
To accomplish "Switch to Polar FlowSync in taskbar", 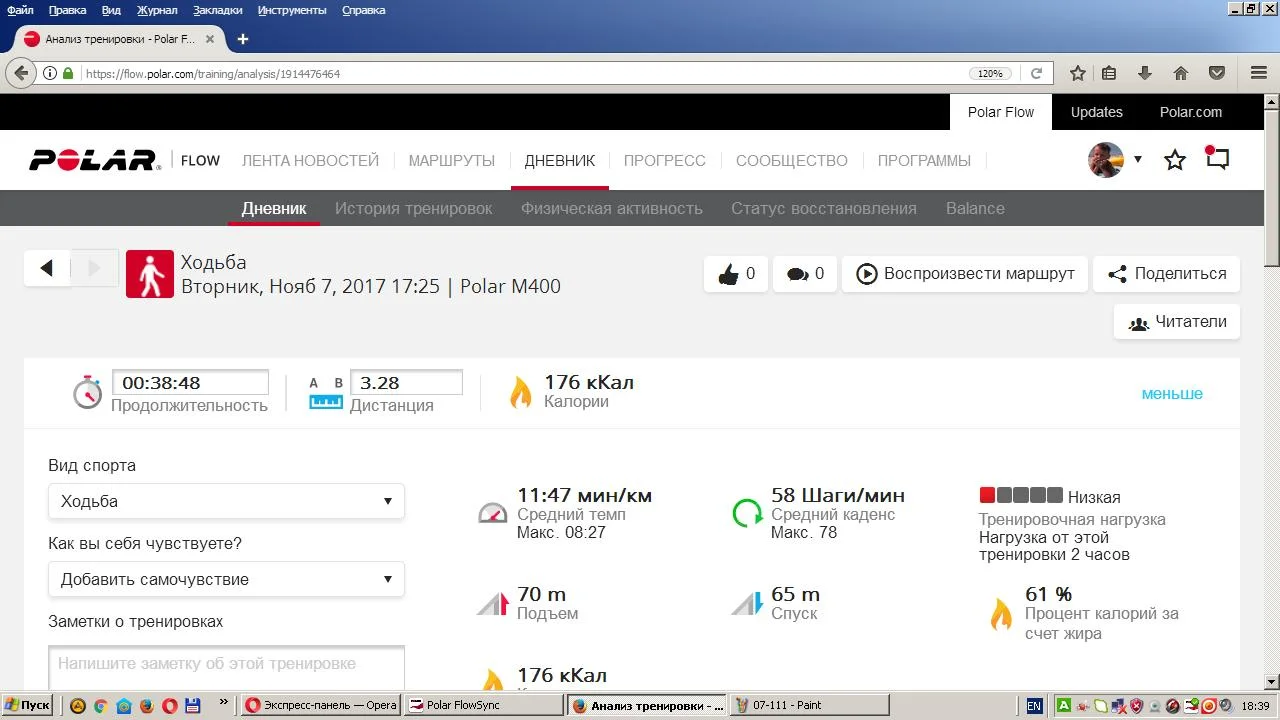I will [484, 705].
